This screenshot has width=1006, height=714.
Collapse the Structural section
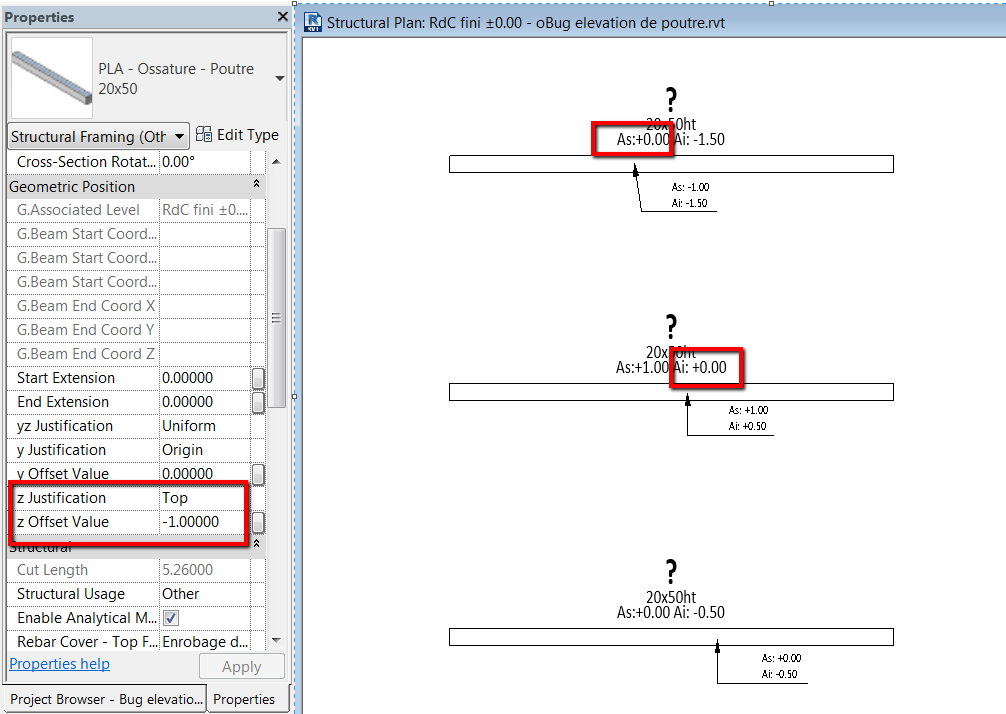(258, 545)
